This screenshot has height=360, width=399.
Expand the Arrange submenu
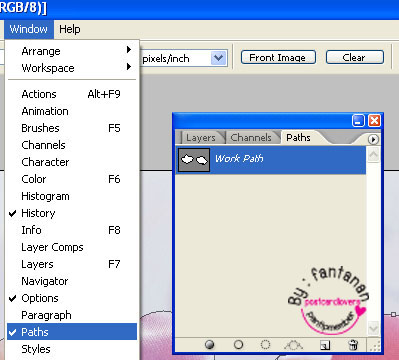tap(72, 51)
